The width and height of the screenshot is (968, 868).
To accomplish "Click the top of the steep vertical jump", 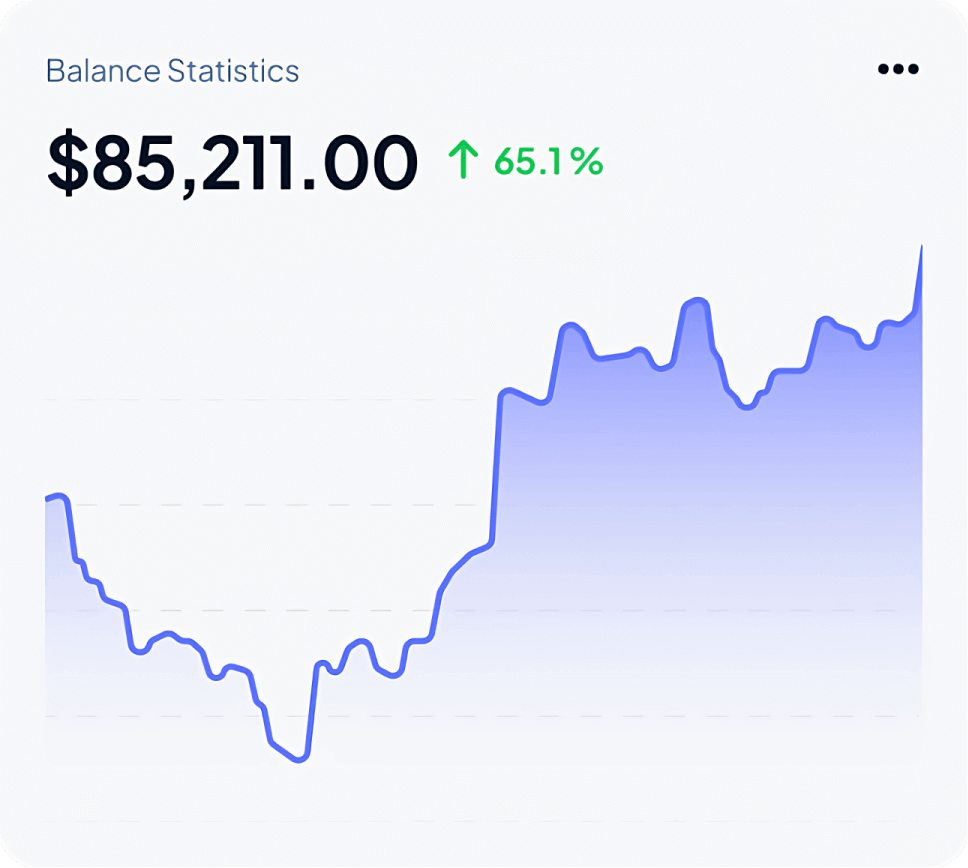I will 503,393.
